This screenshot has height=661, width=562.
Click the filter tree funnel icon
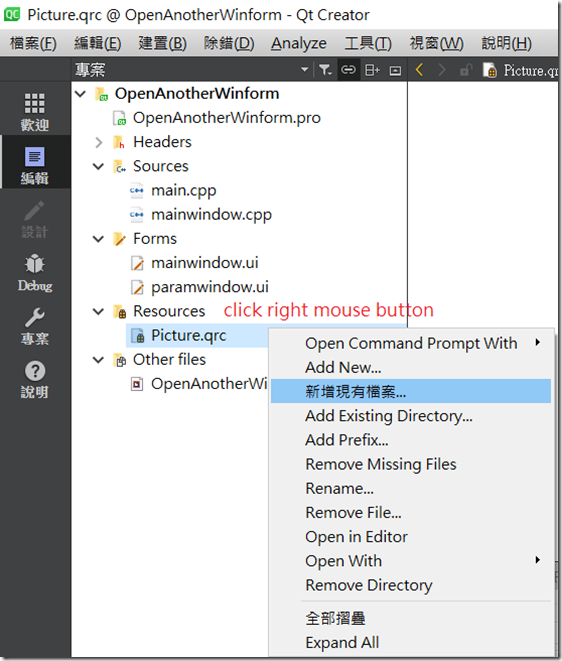pos(325,70)
